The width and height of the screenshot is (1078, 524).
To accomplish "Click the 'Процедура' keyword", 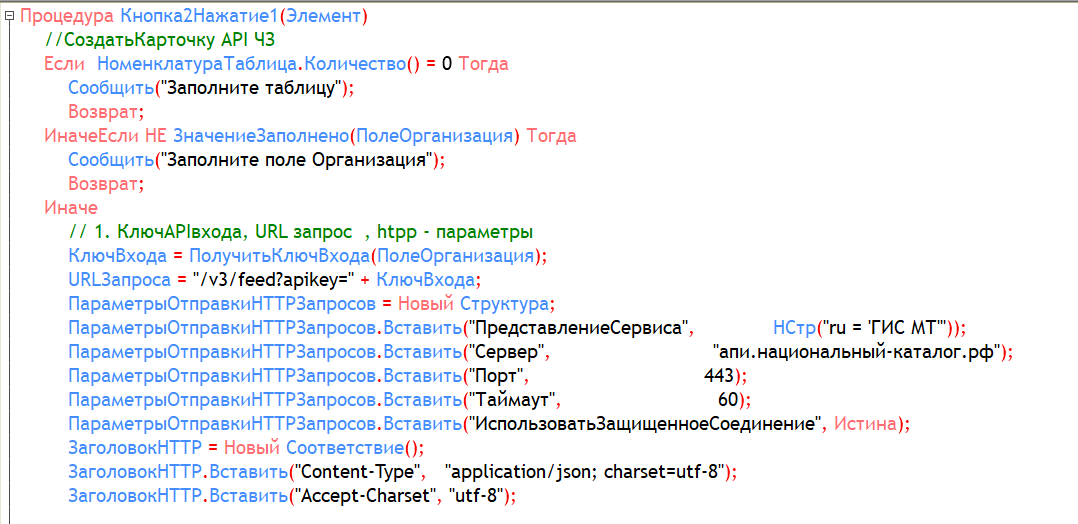I will point(67,17).
